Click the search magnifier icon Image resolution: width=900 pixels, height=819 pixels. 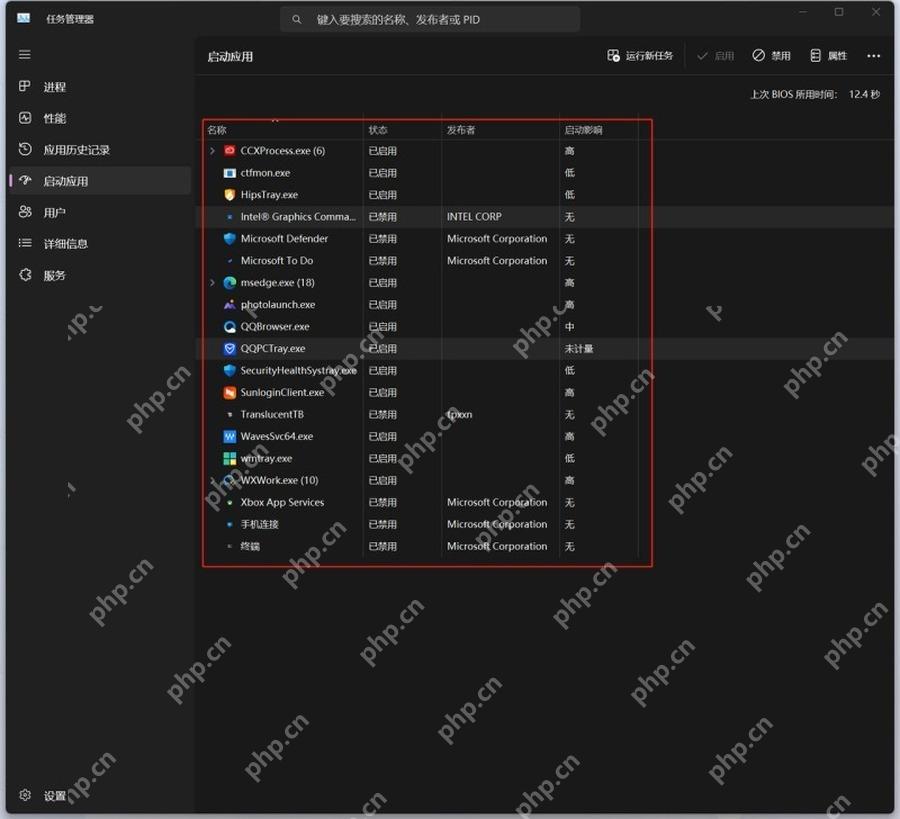coord(297,20)
